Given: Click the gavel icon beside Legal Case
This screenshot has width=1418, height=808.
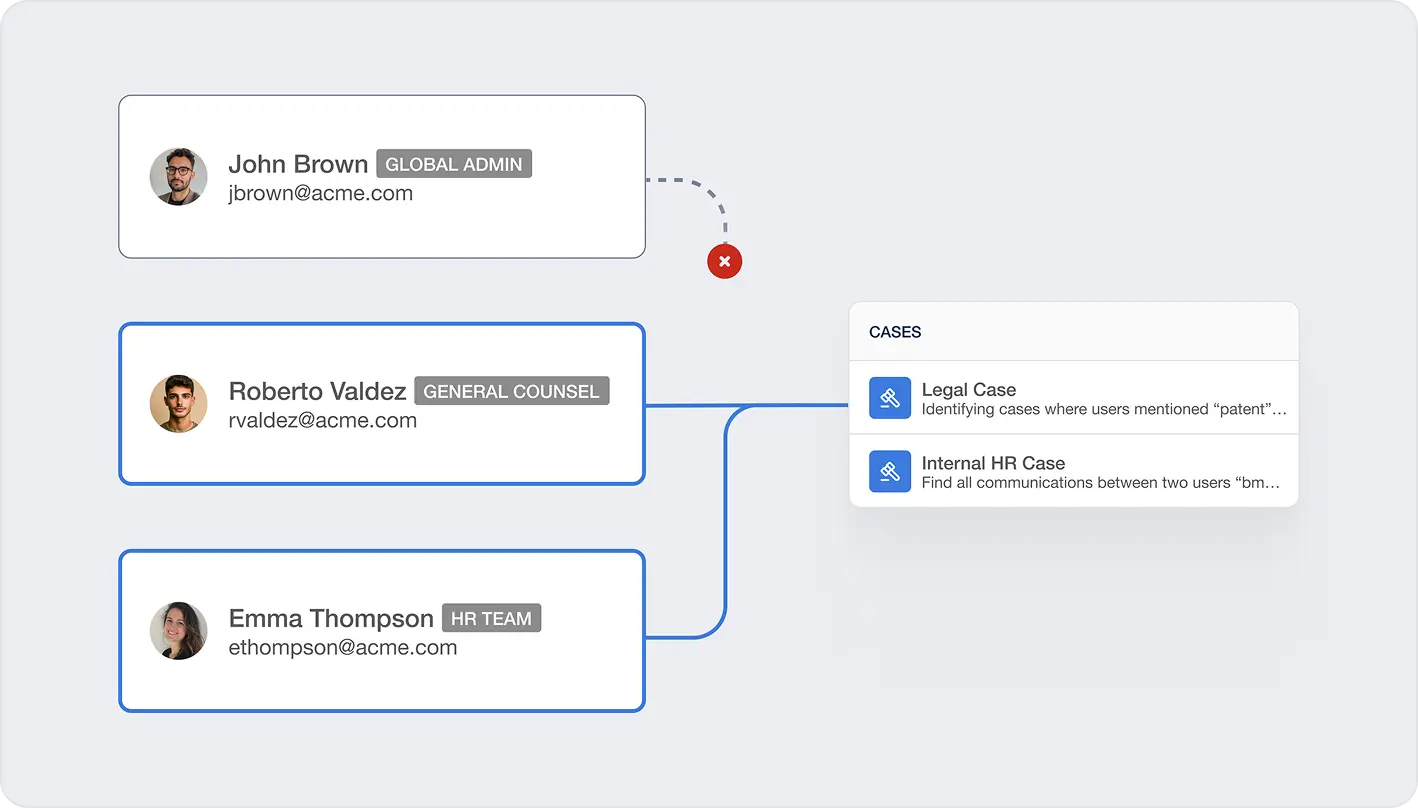Looking at the screenshot, I should tap(889, 397).
